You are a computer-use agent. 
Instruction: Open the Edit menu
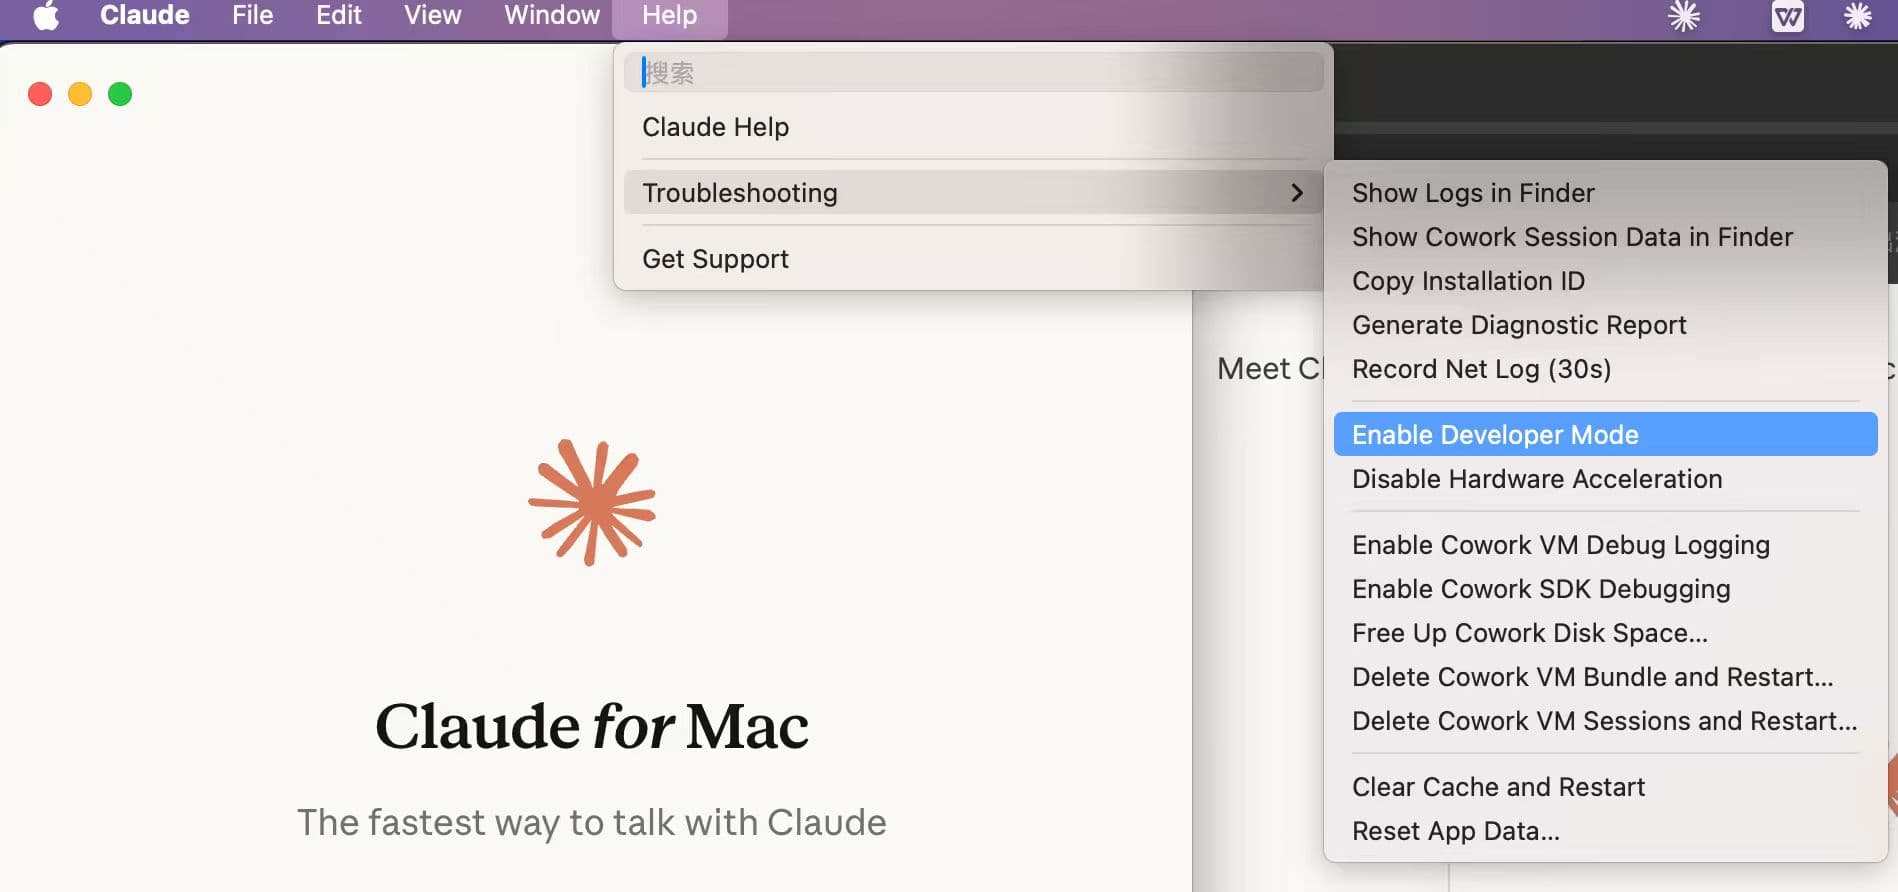339,15
